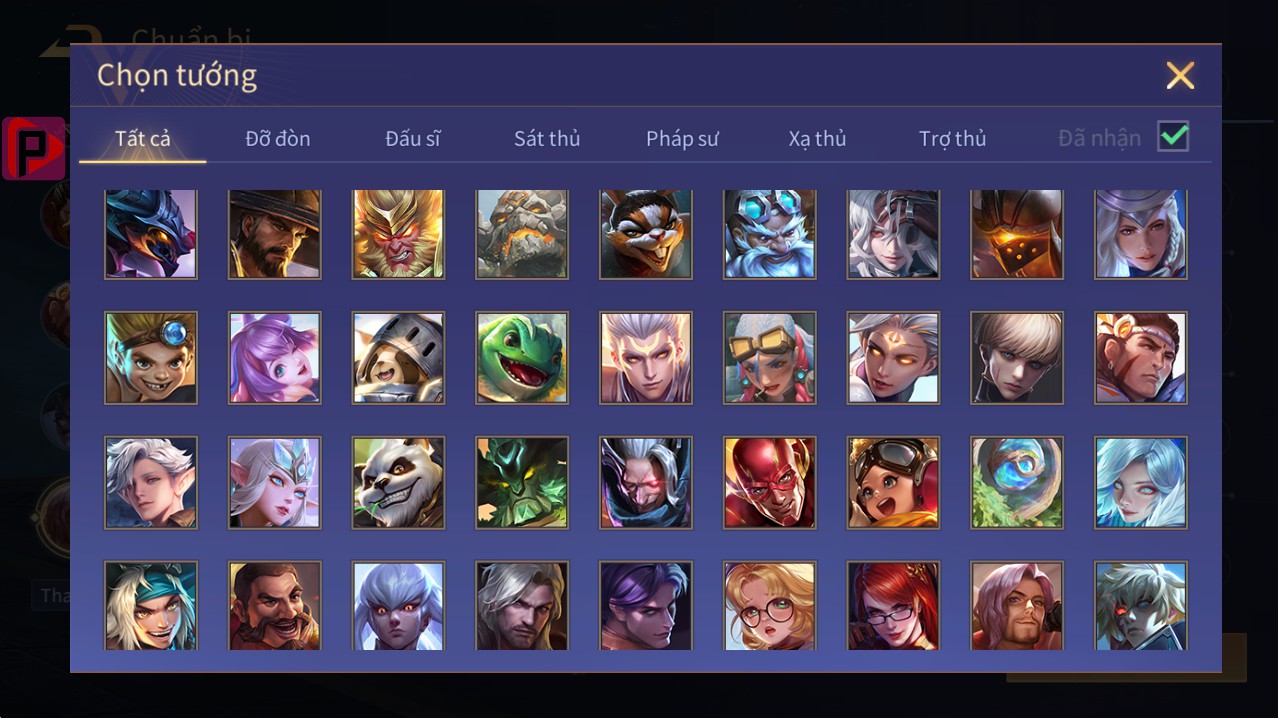This screenshot has width=1278, height=718.
Task: Select the blonde girl with glasses portrait
Action: [770, 606]
